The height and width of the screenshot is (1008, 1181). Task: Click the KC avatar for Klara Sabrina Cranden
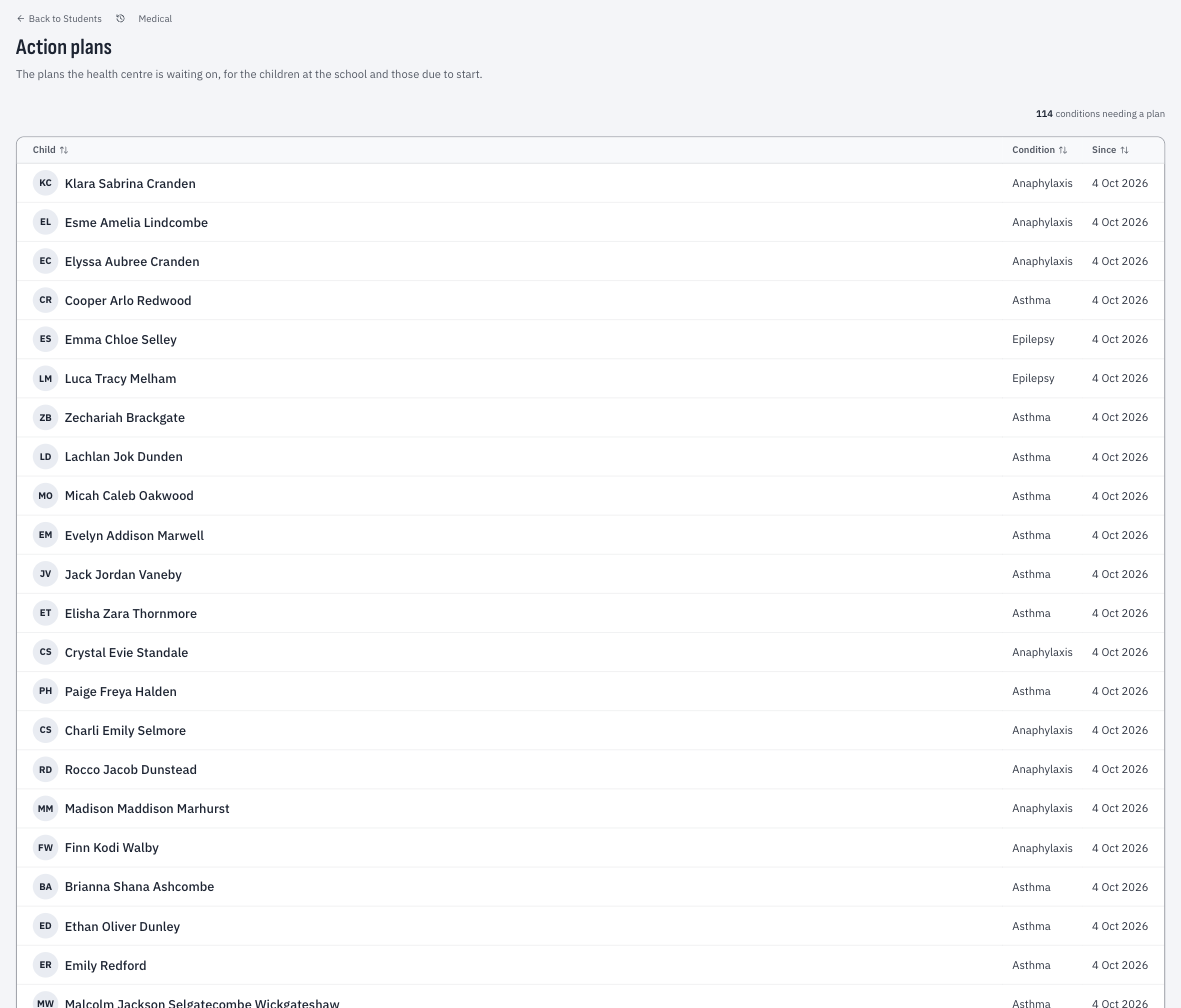coord(45,183)
